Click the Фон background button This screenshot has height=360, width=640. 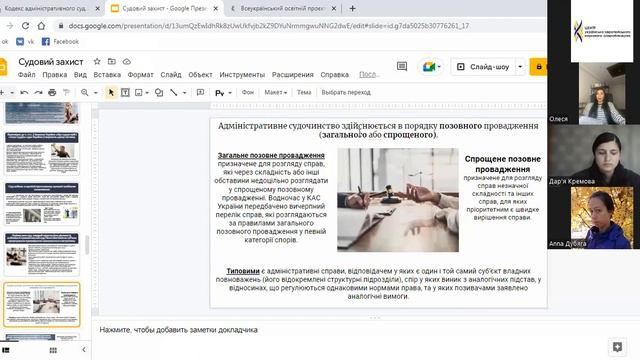tap(248, 93)
